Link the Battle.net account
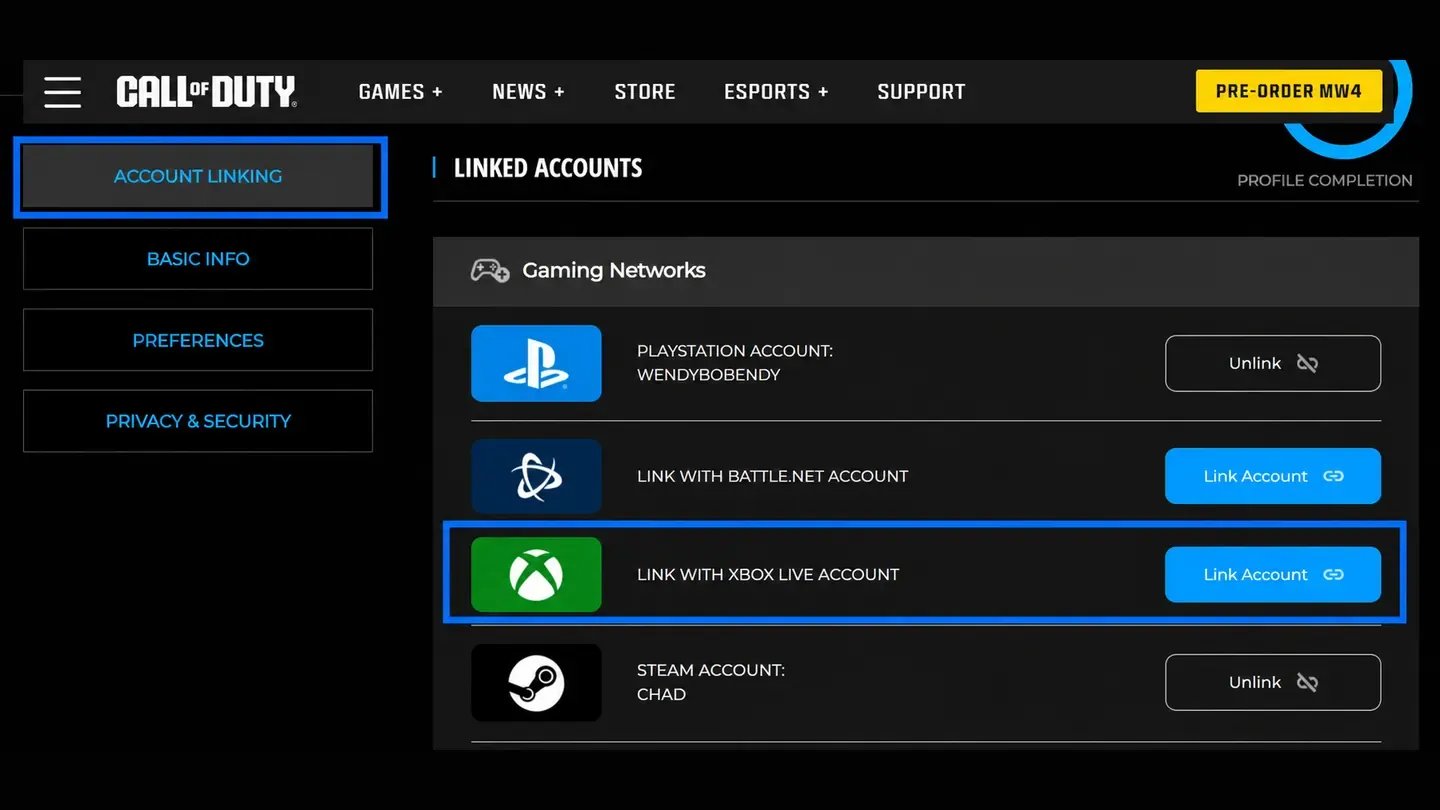 (1273, 476)
